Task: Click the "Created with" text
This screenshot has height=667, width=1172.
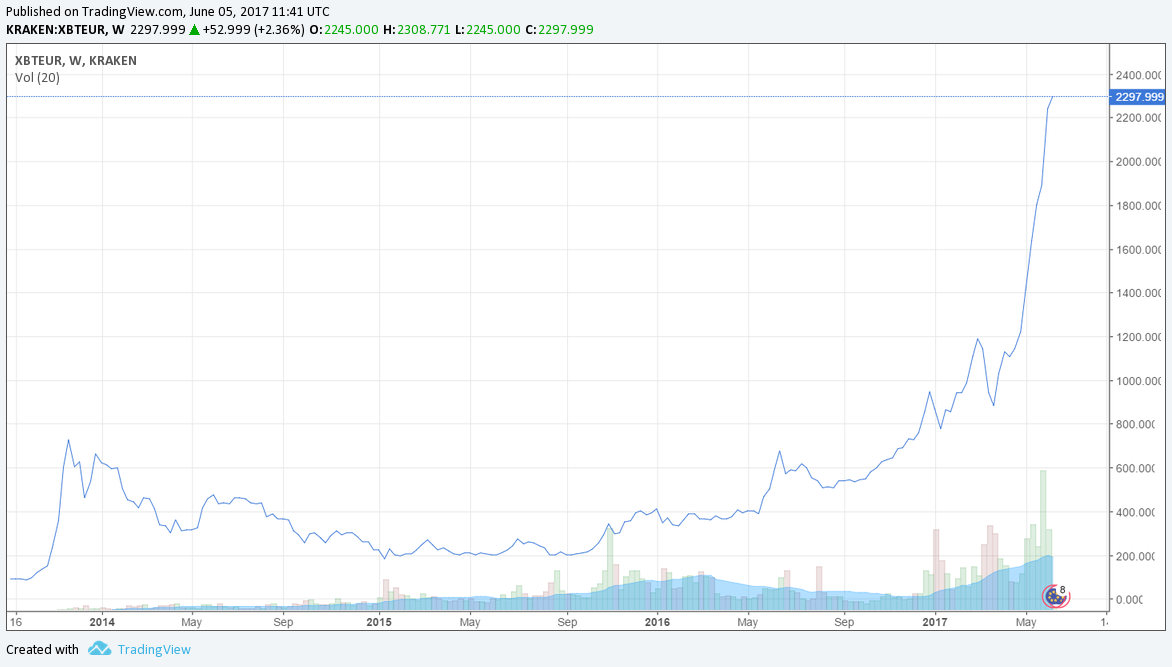Action: (x=42, y=649)
